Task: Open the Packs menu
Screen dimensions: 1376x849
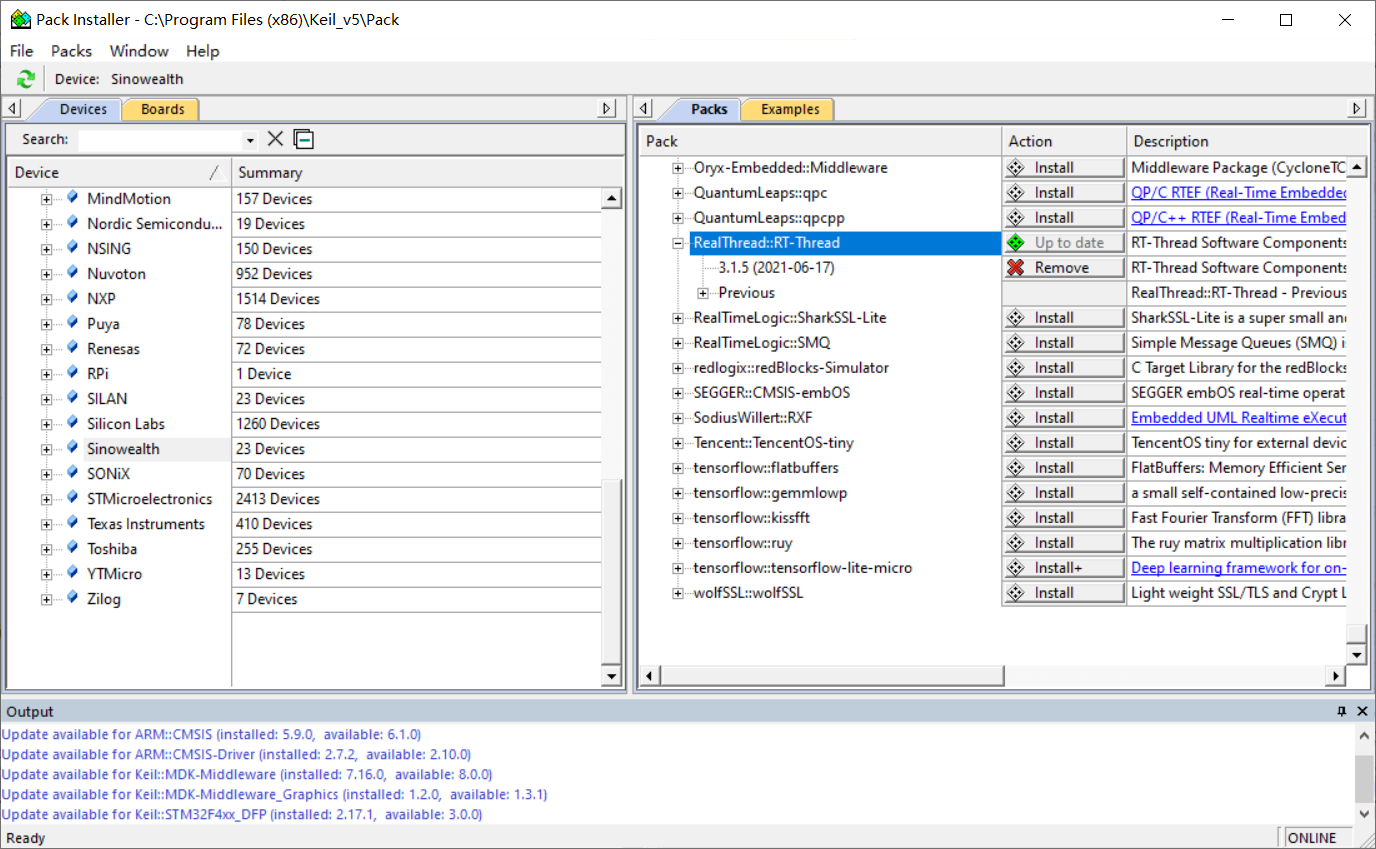Action: tap(71, 51)
